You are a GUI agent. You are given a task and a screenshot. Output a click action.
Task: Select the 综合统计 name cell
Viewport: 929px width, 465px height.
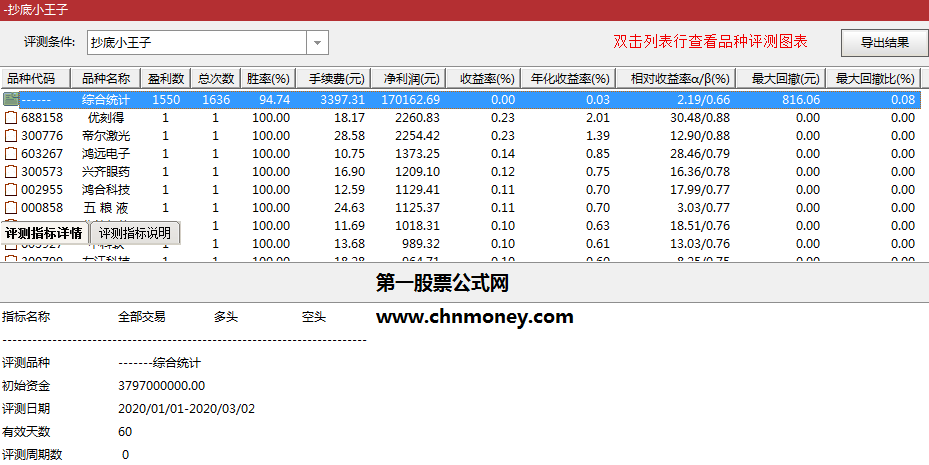(105, 100)
